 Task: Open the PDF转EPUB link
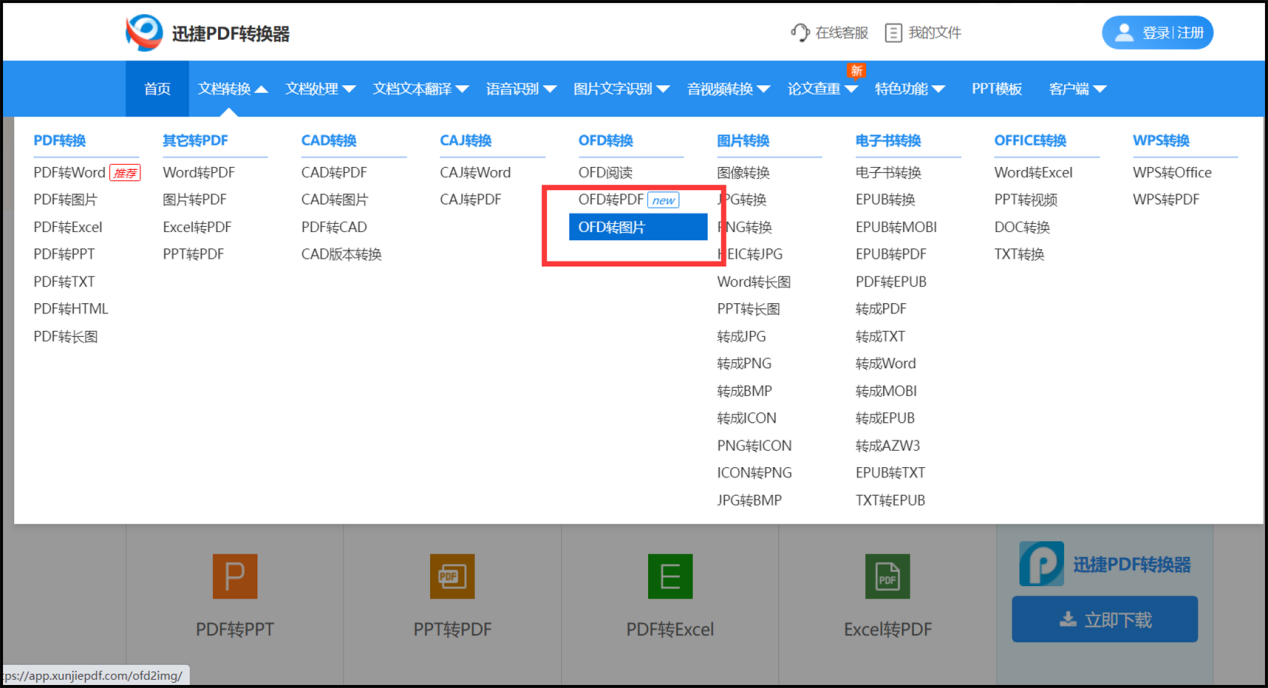pos(891,282)
